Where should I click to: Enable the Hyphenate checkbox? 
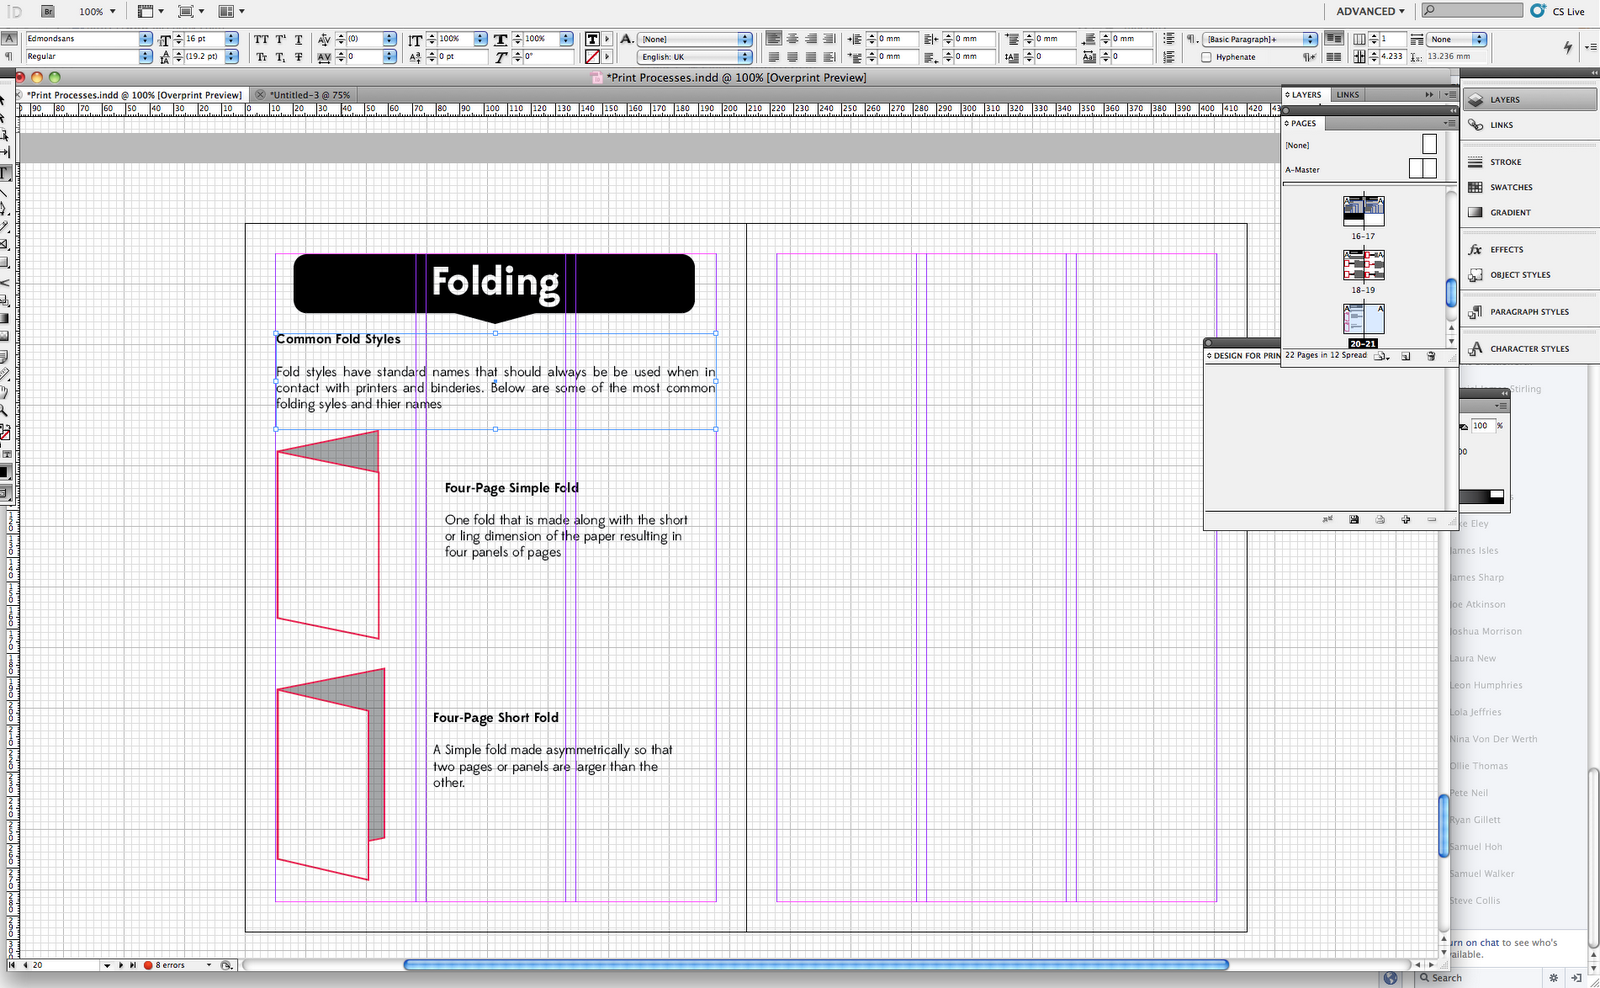pos(1207,57)
